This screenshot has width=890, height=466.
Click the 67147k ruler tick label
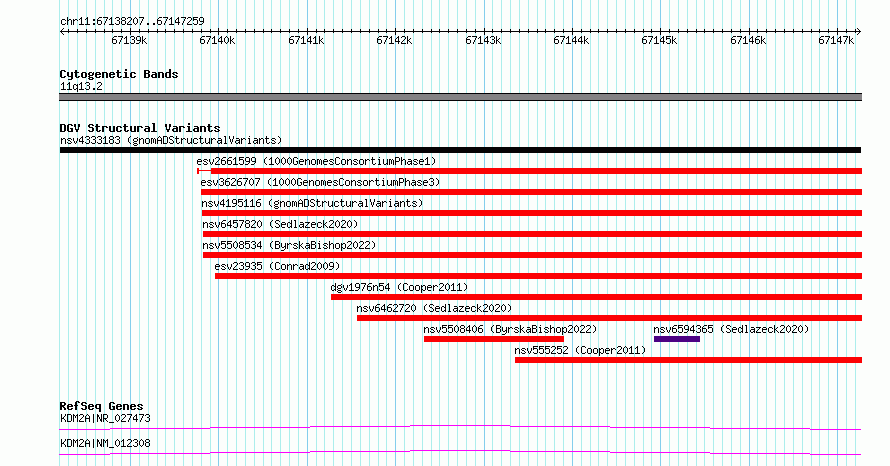coord(836,41)
